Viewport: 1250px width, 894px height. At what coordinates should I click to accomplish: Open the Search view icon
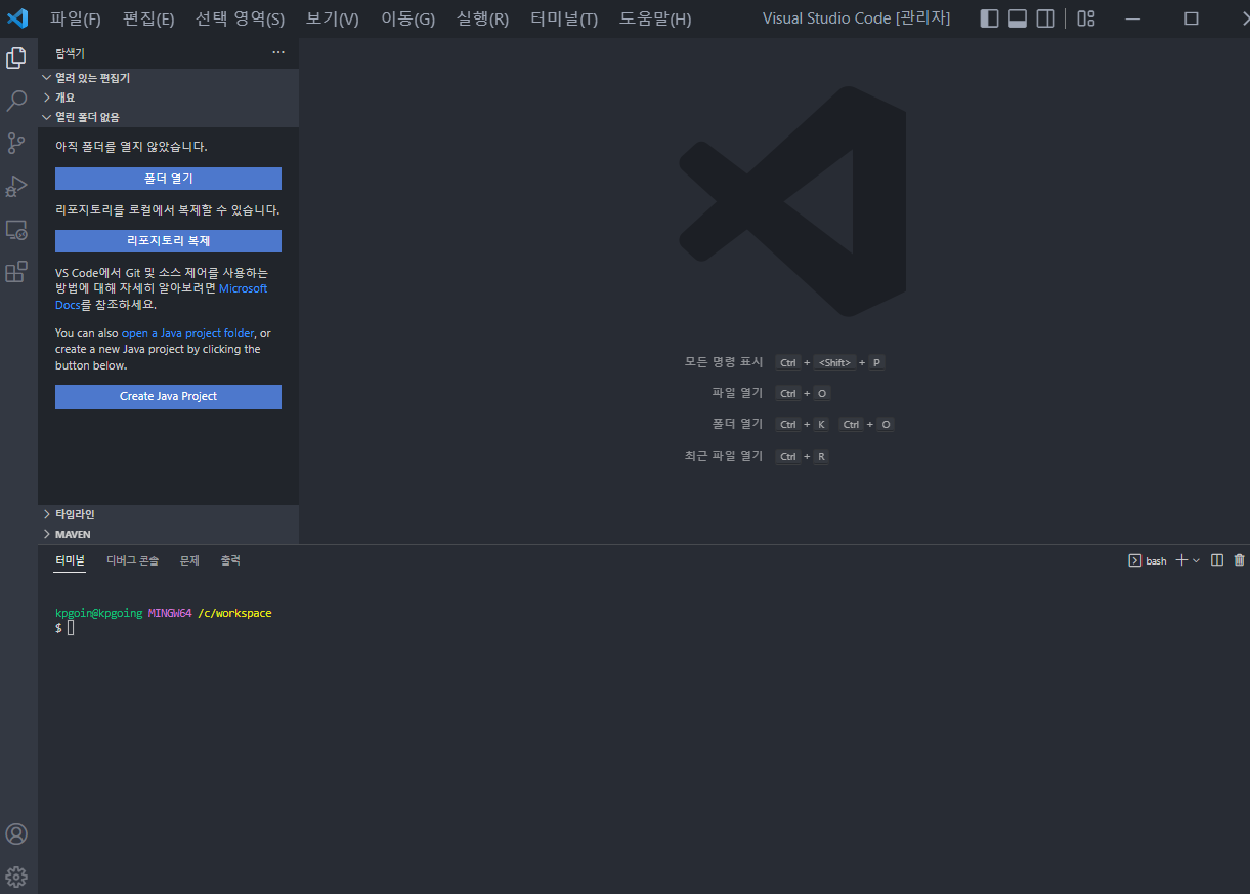[x=16, y=101]
